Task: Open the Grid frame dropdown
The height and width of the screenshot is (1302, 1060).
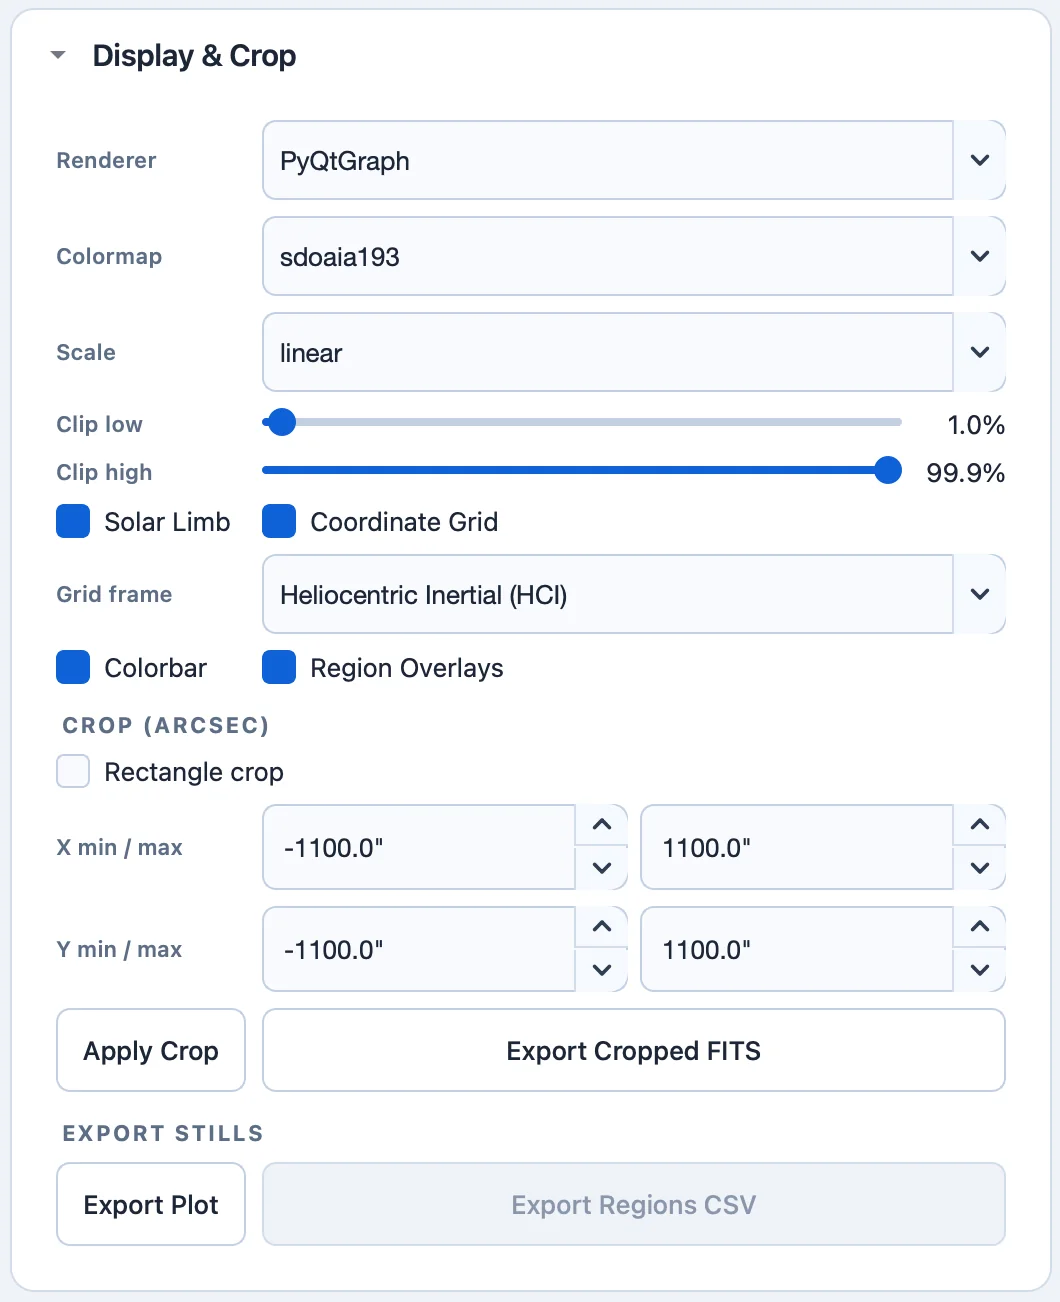Action: click(633, 595)
